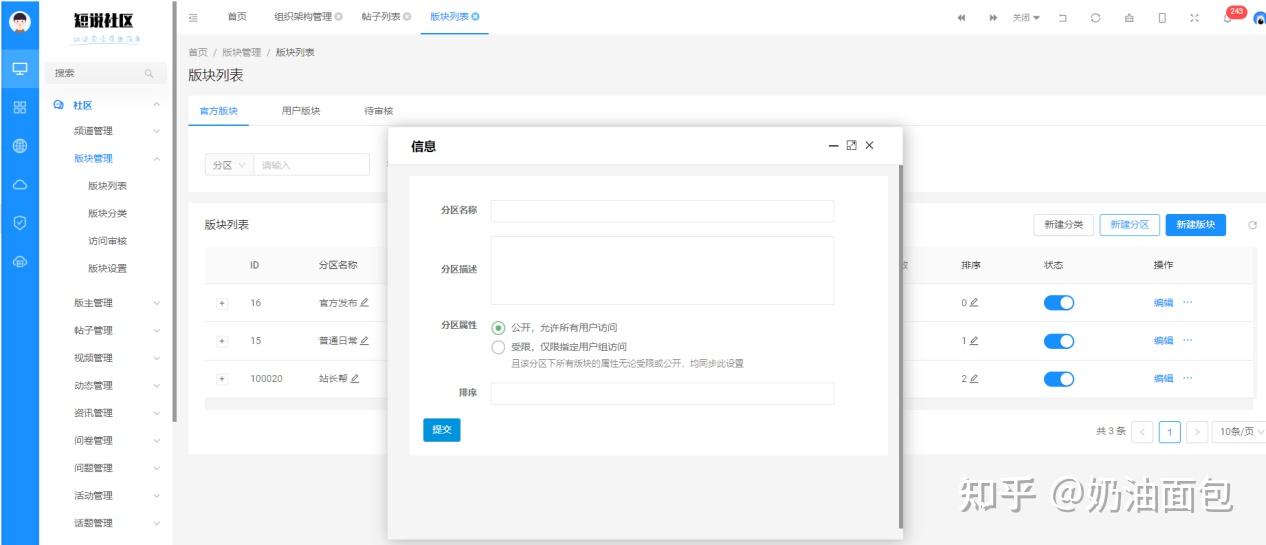The image size is (1266, 545).
Task: Refresh the table with reload icon
Action: pyautogui.click(x=1252, y=226)
